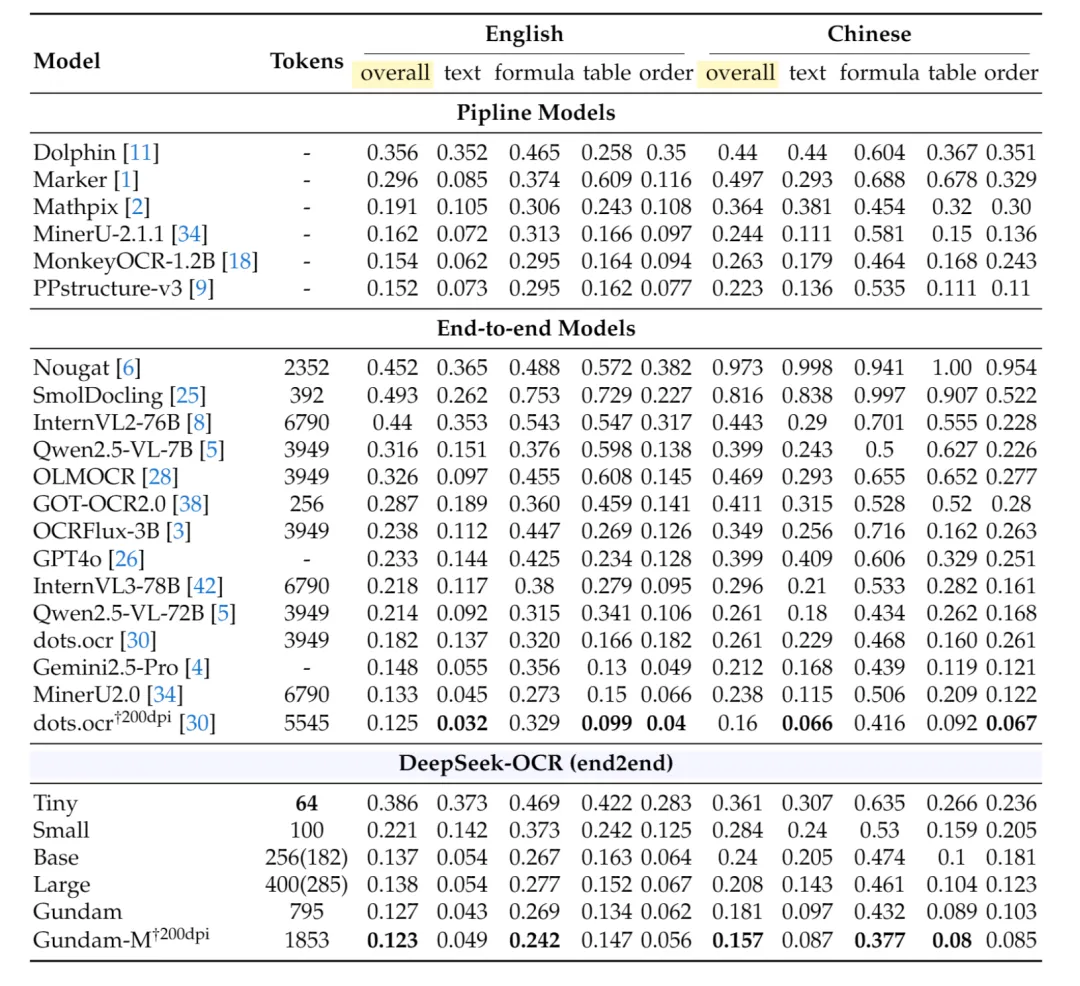This screenshot has height=986, width=1080.
Task: Click PPstructure-v3 citation 9
Action: pyautogui.click(x=201, y=288)
